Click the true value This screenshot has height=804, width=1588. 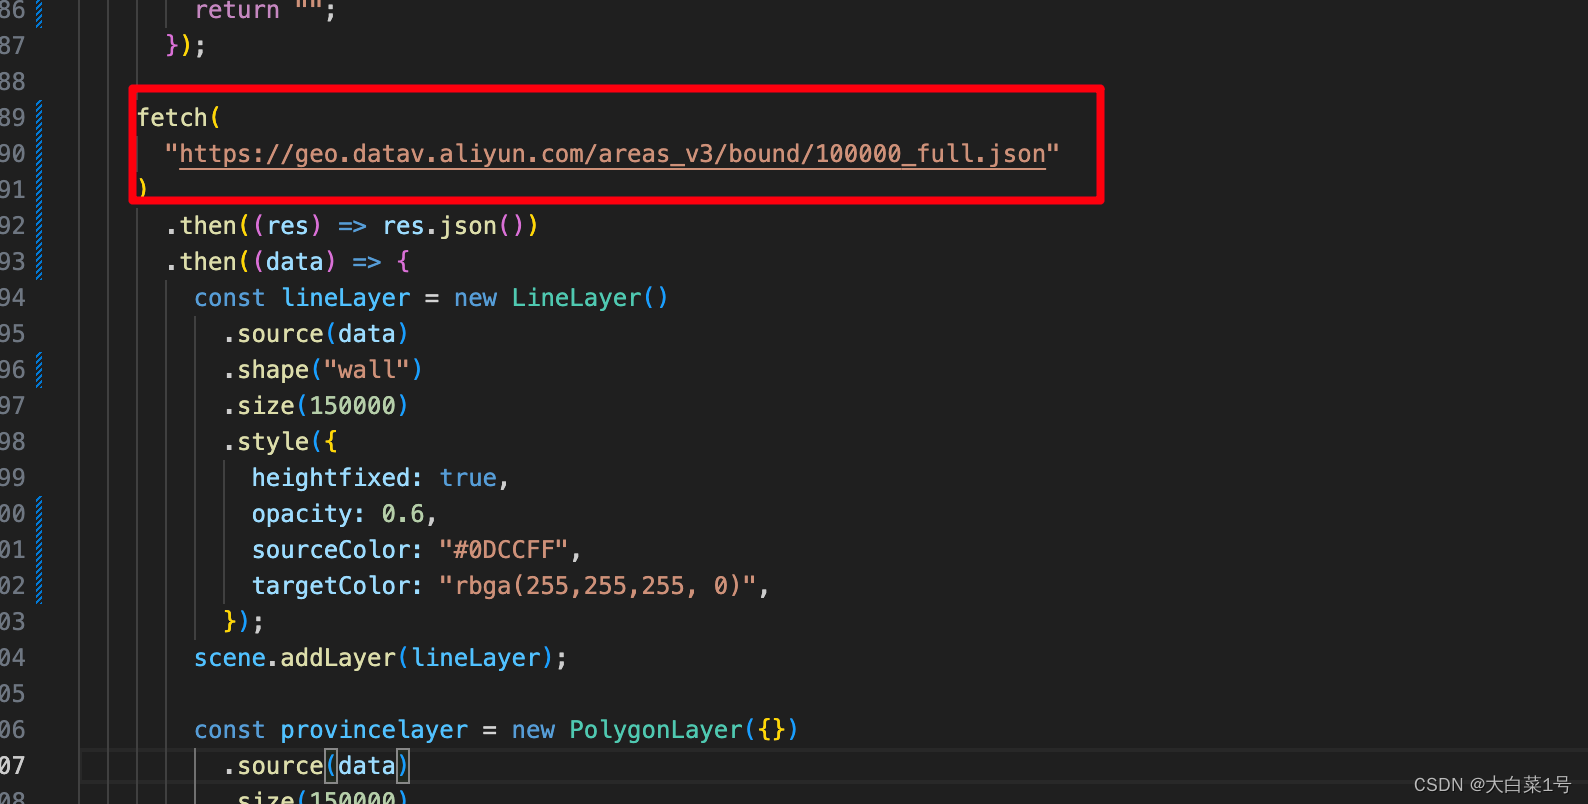[x=468, y=478]
